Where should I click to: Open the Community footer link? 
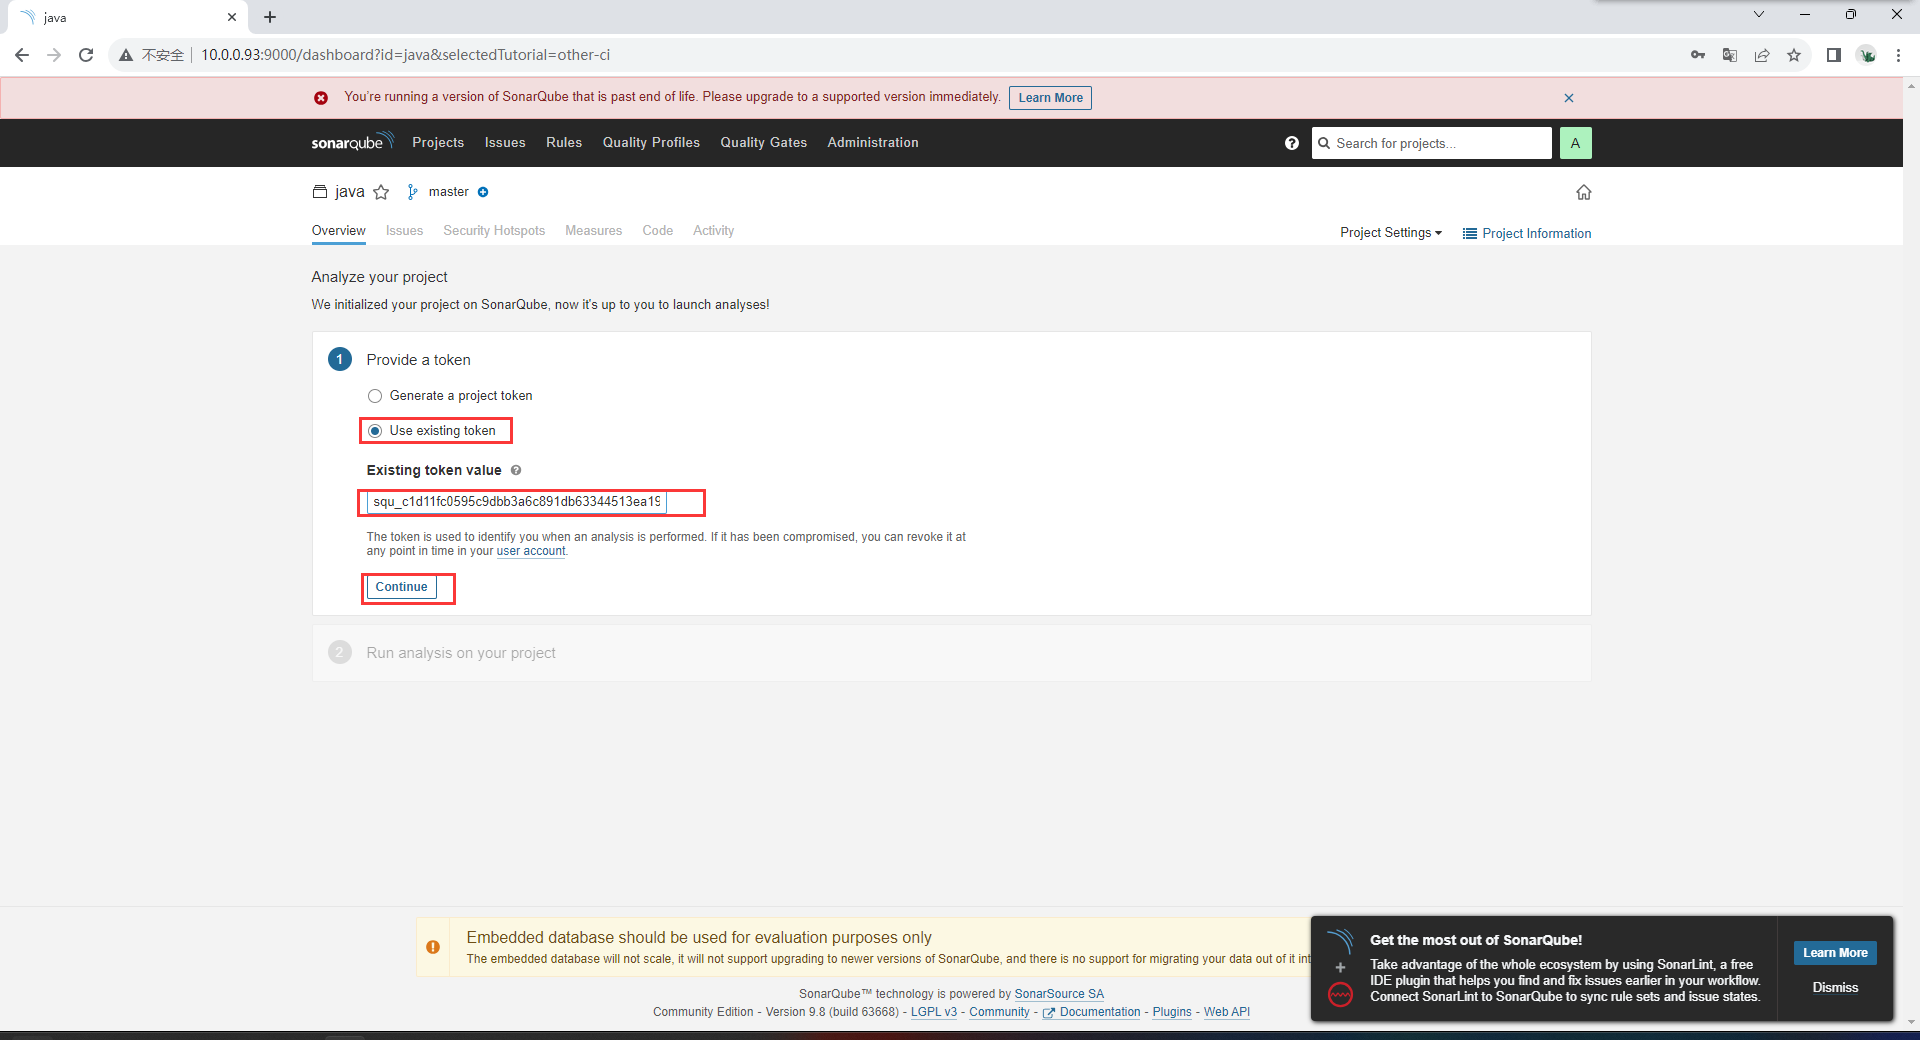click(x=999, y=1012)
